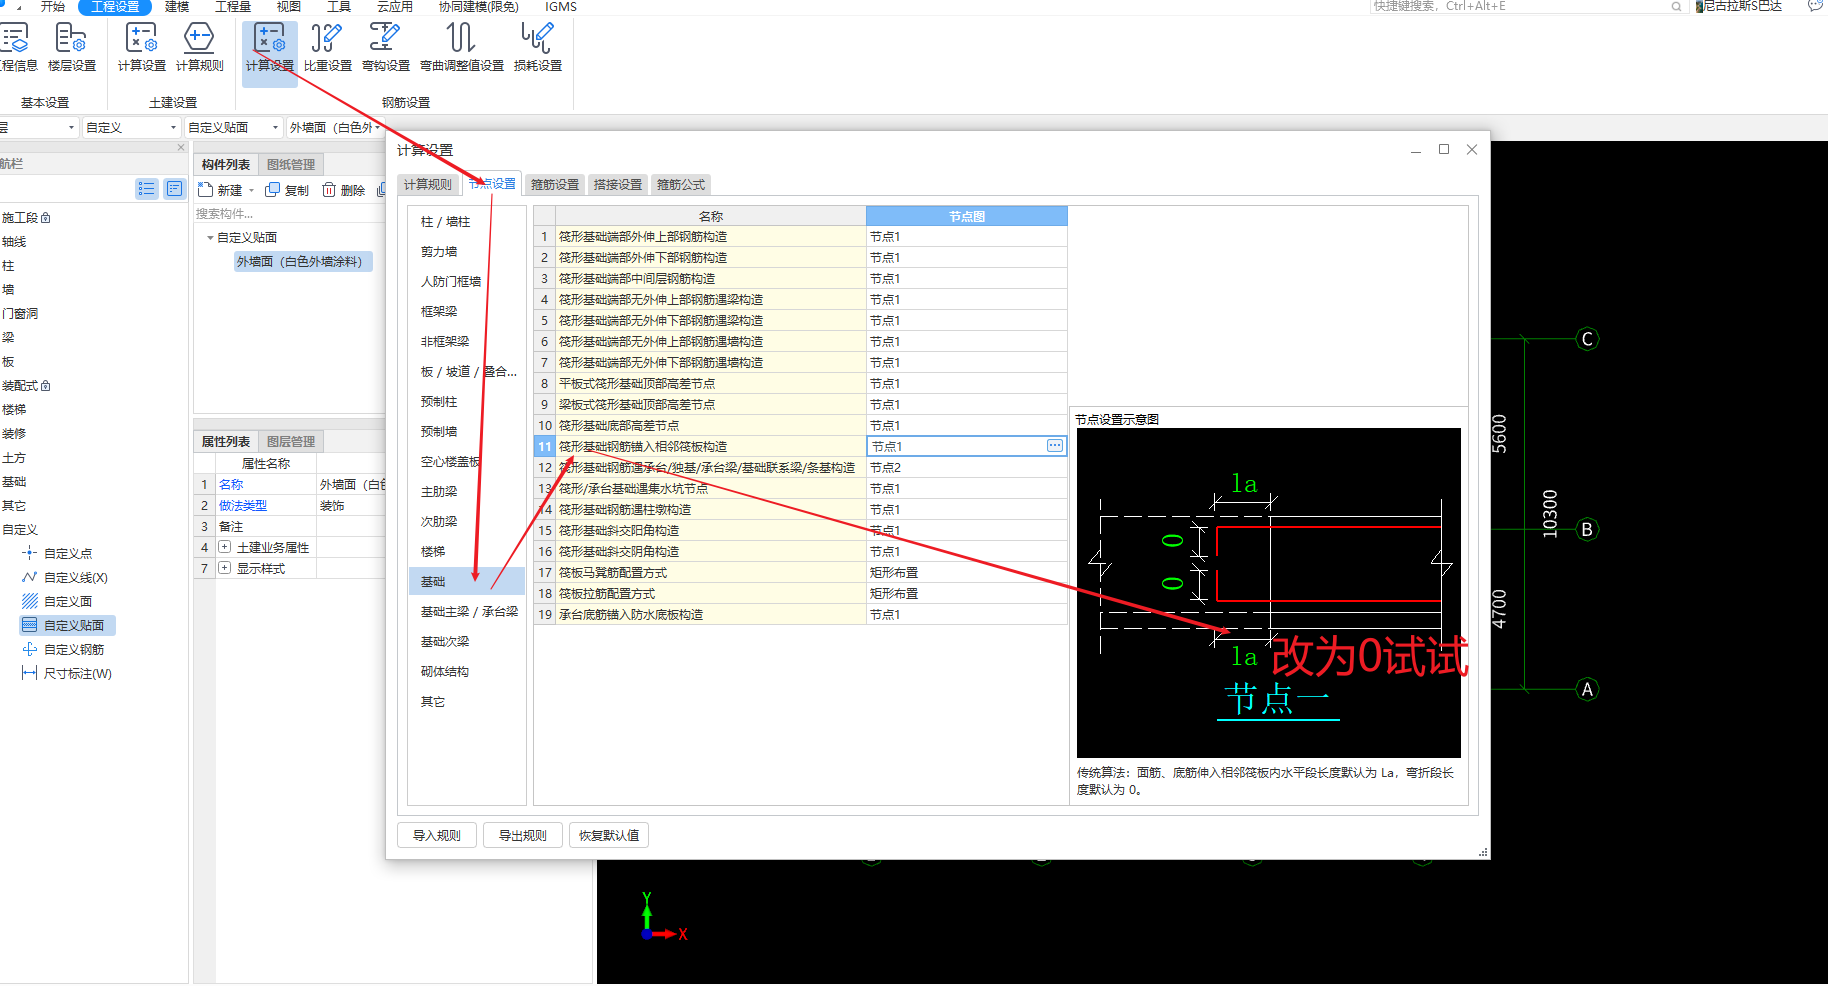Screen dimensions: 1828x986
Task: Click the 搜索构件 search field
Action: [x=290, y=214]
